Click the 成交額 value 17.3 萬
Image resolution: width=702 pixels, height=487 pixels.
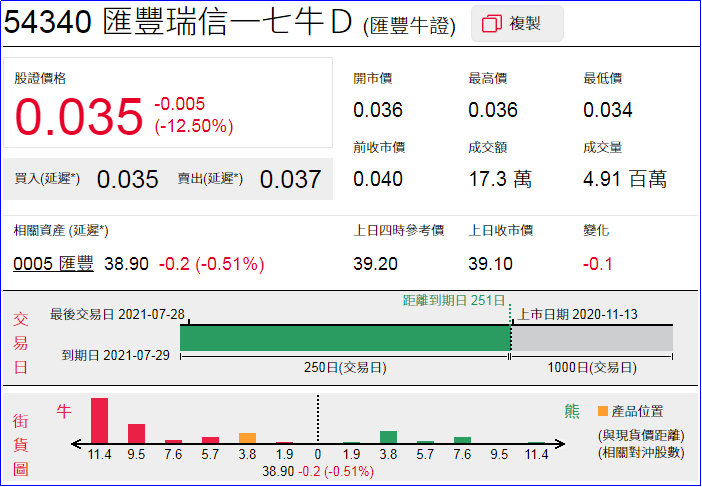tap(500, 179)
